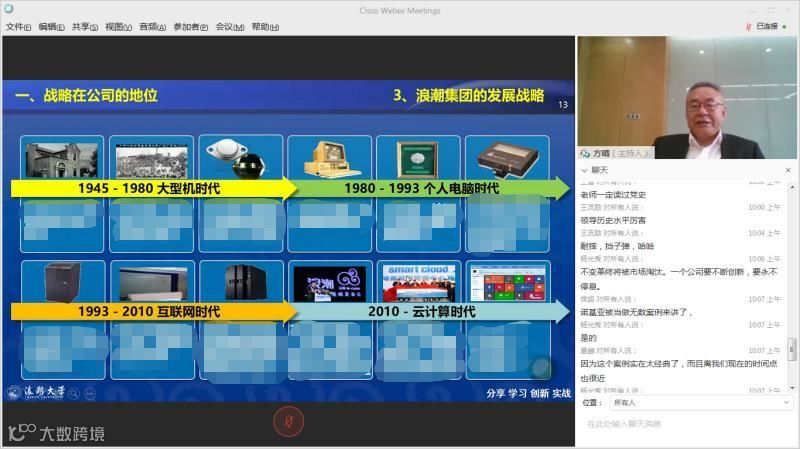
Task: Click the crowd photo thumbnail on slide
Action: pos(152,161)
